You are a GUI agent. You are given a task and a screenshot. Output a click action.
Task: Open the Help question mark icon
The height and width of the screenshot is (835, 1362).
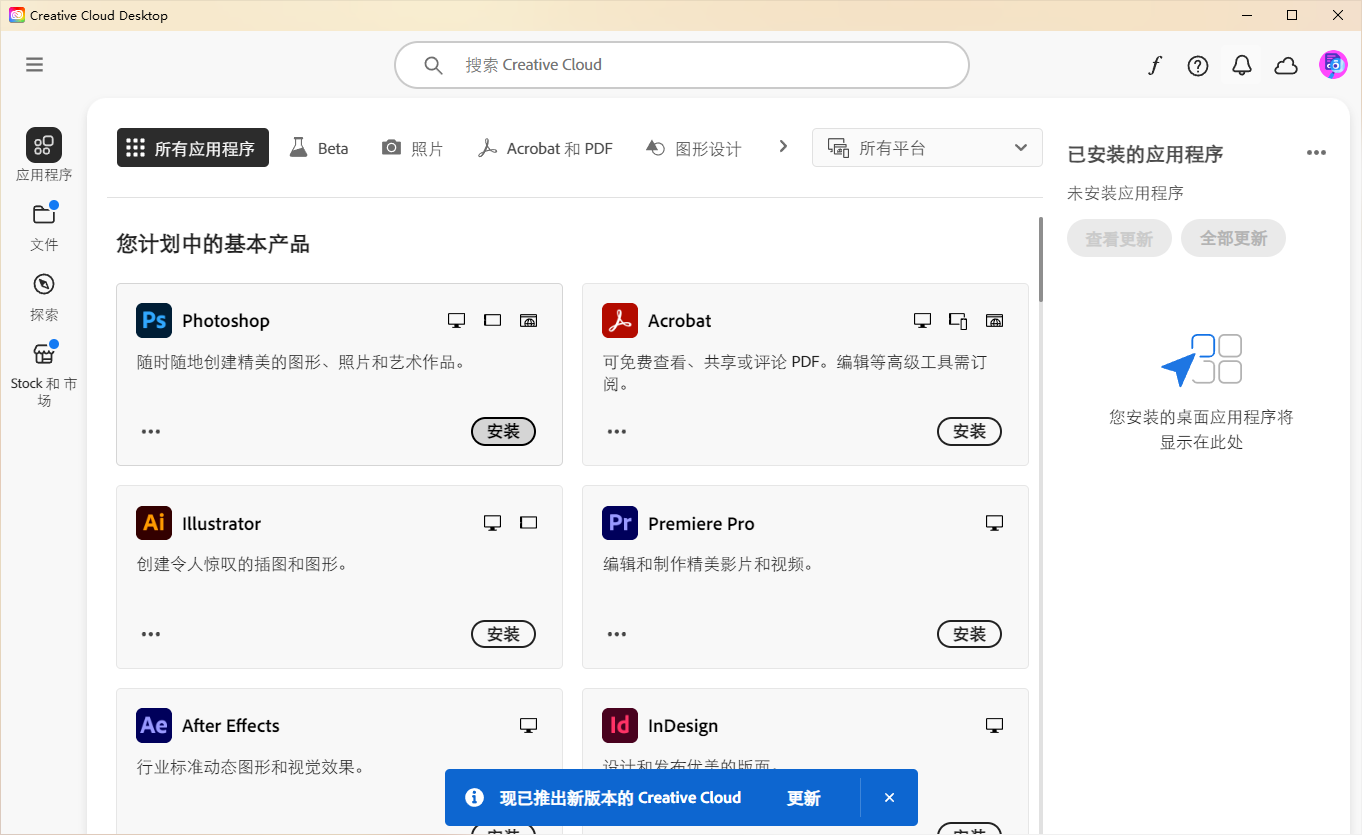1198,66
